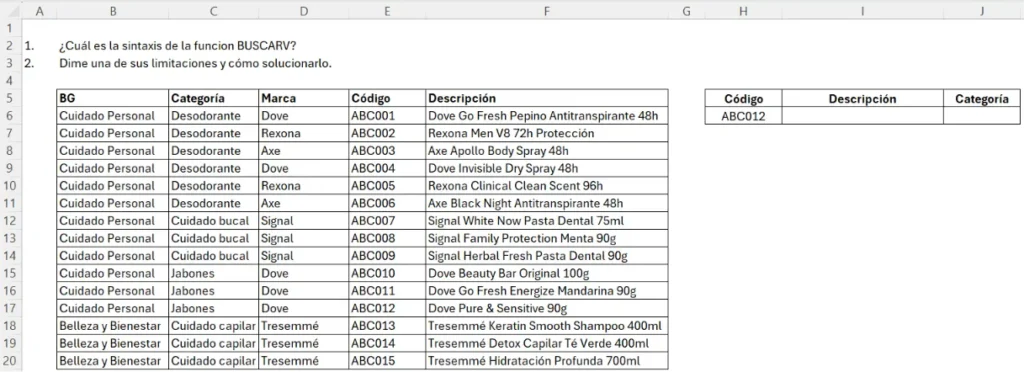Click the Descripción header in column I
The image size is (1024, 372).
point(862,99)
